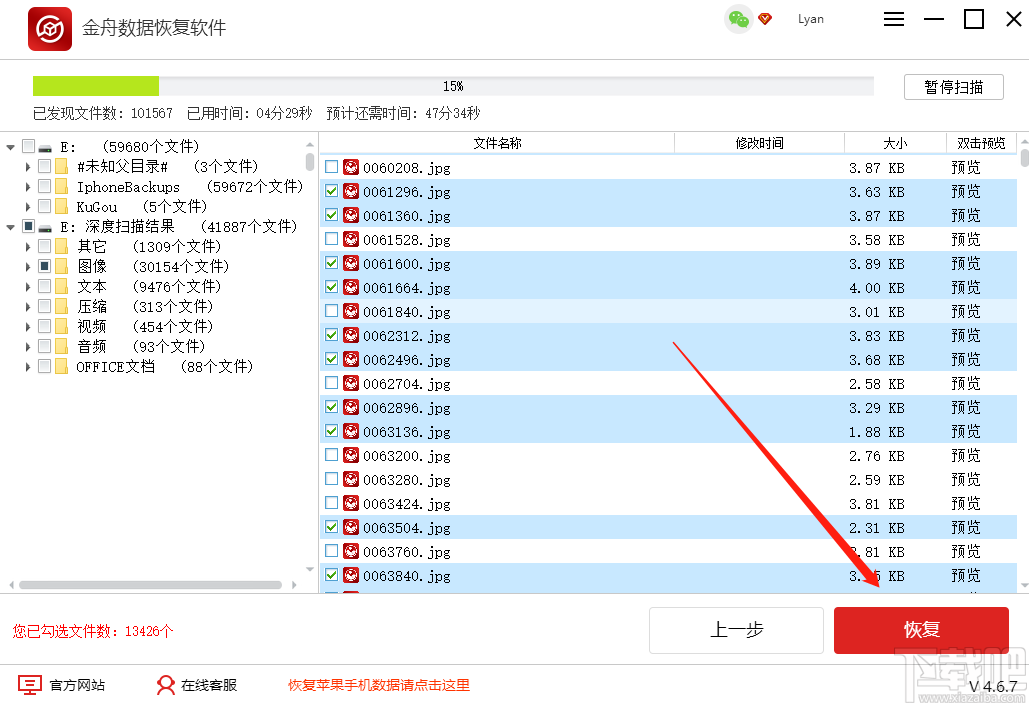The width and height of the screenshot is (1029, 703).
Task: Click the folder icon of IphoneBackups
Action: [62, 186]
